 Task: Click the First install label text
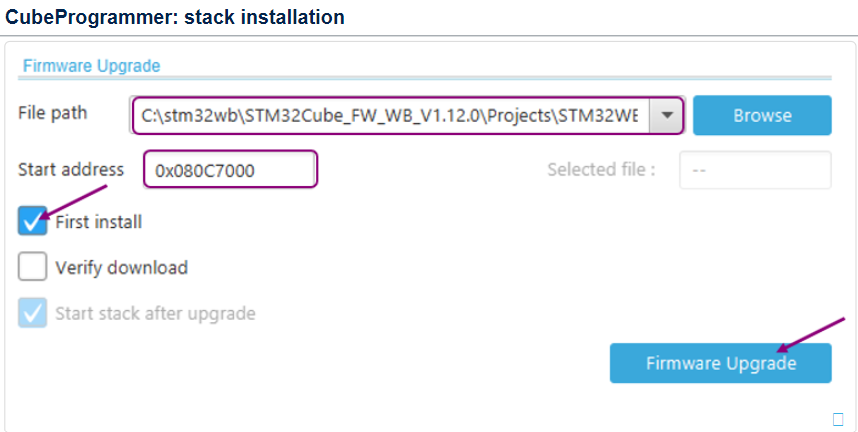(x=98, y=222)
